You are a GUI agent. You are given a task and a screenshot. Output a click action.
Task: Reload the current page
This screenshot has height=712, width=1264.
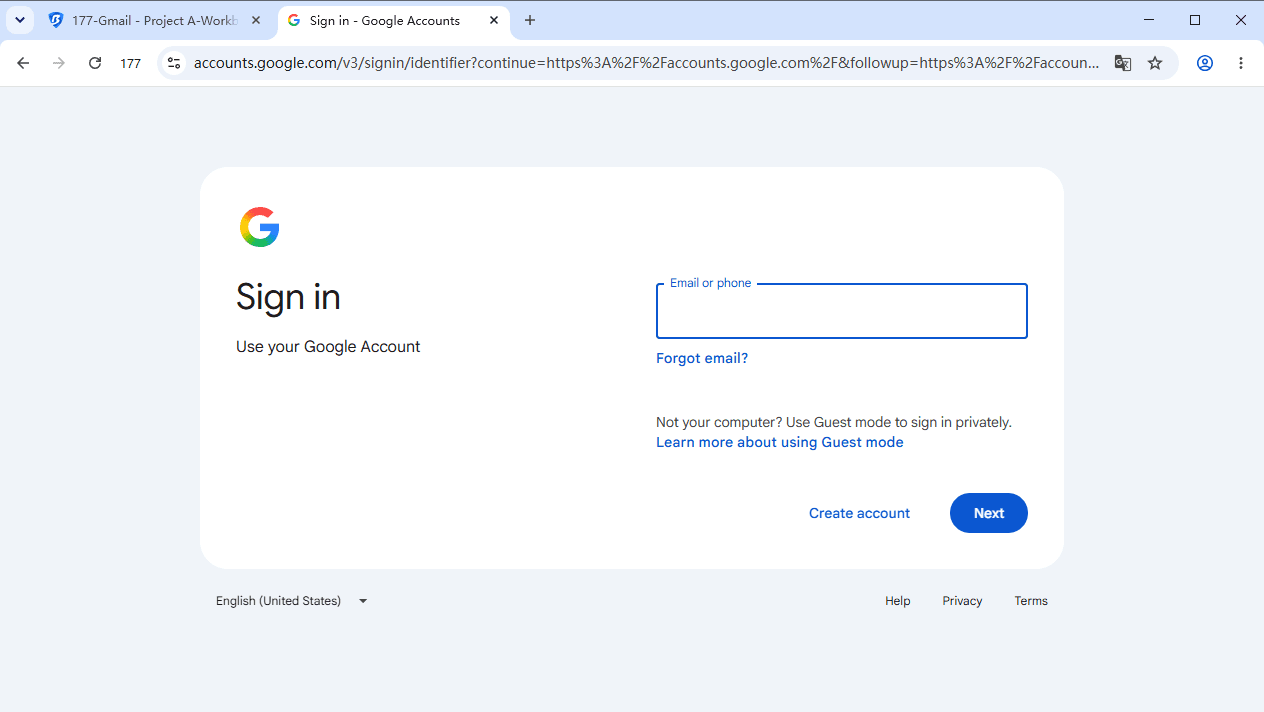coord(95,63)
